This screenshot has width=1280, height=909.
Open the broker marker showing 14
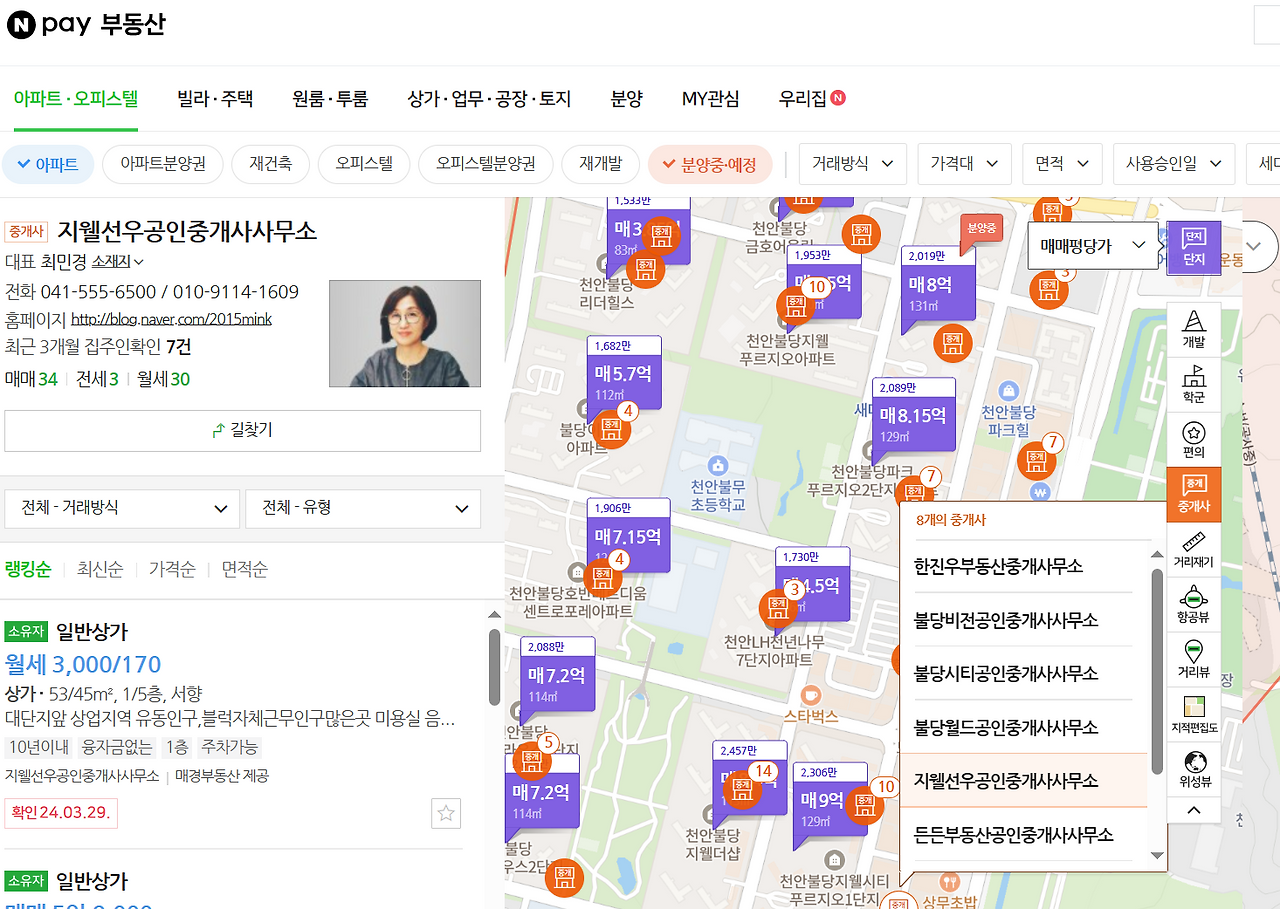(x=744, y=788)
